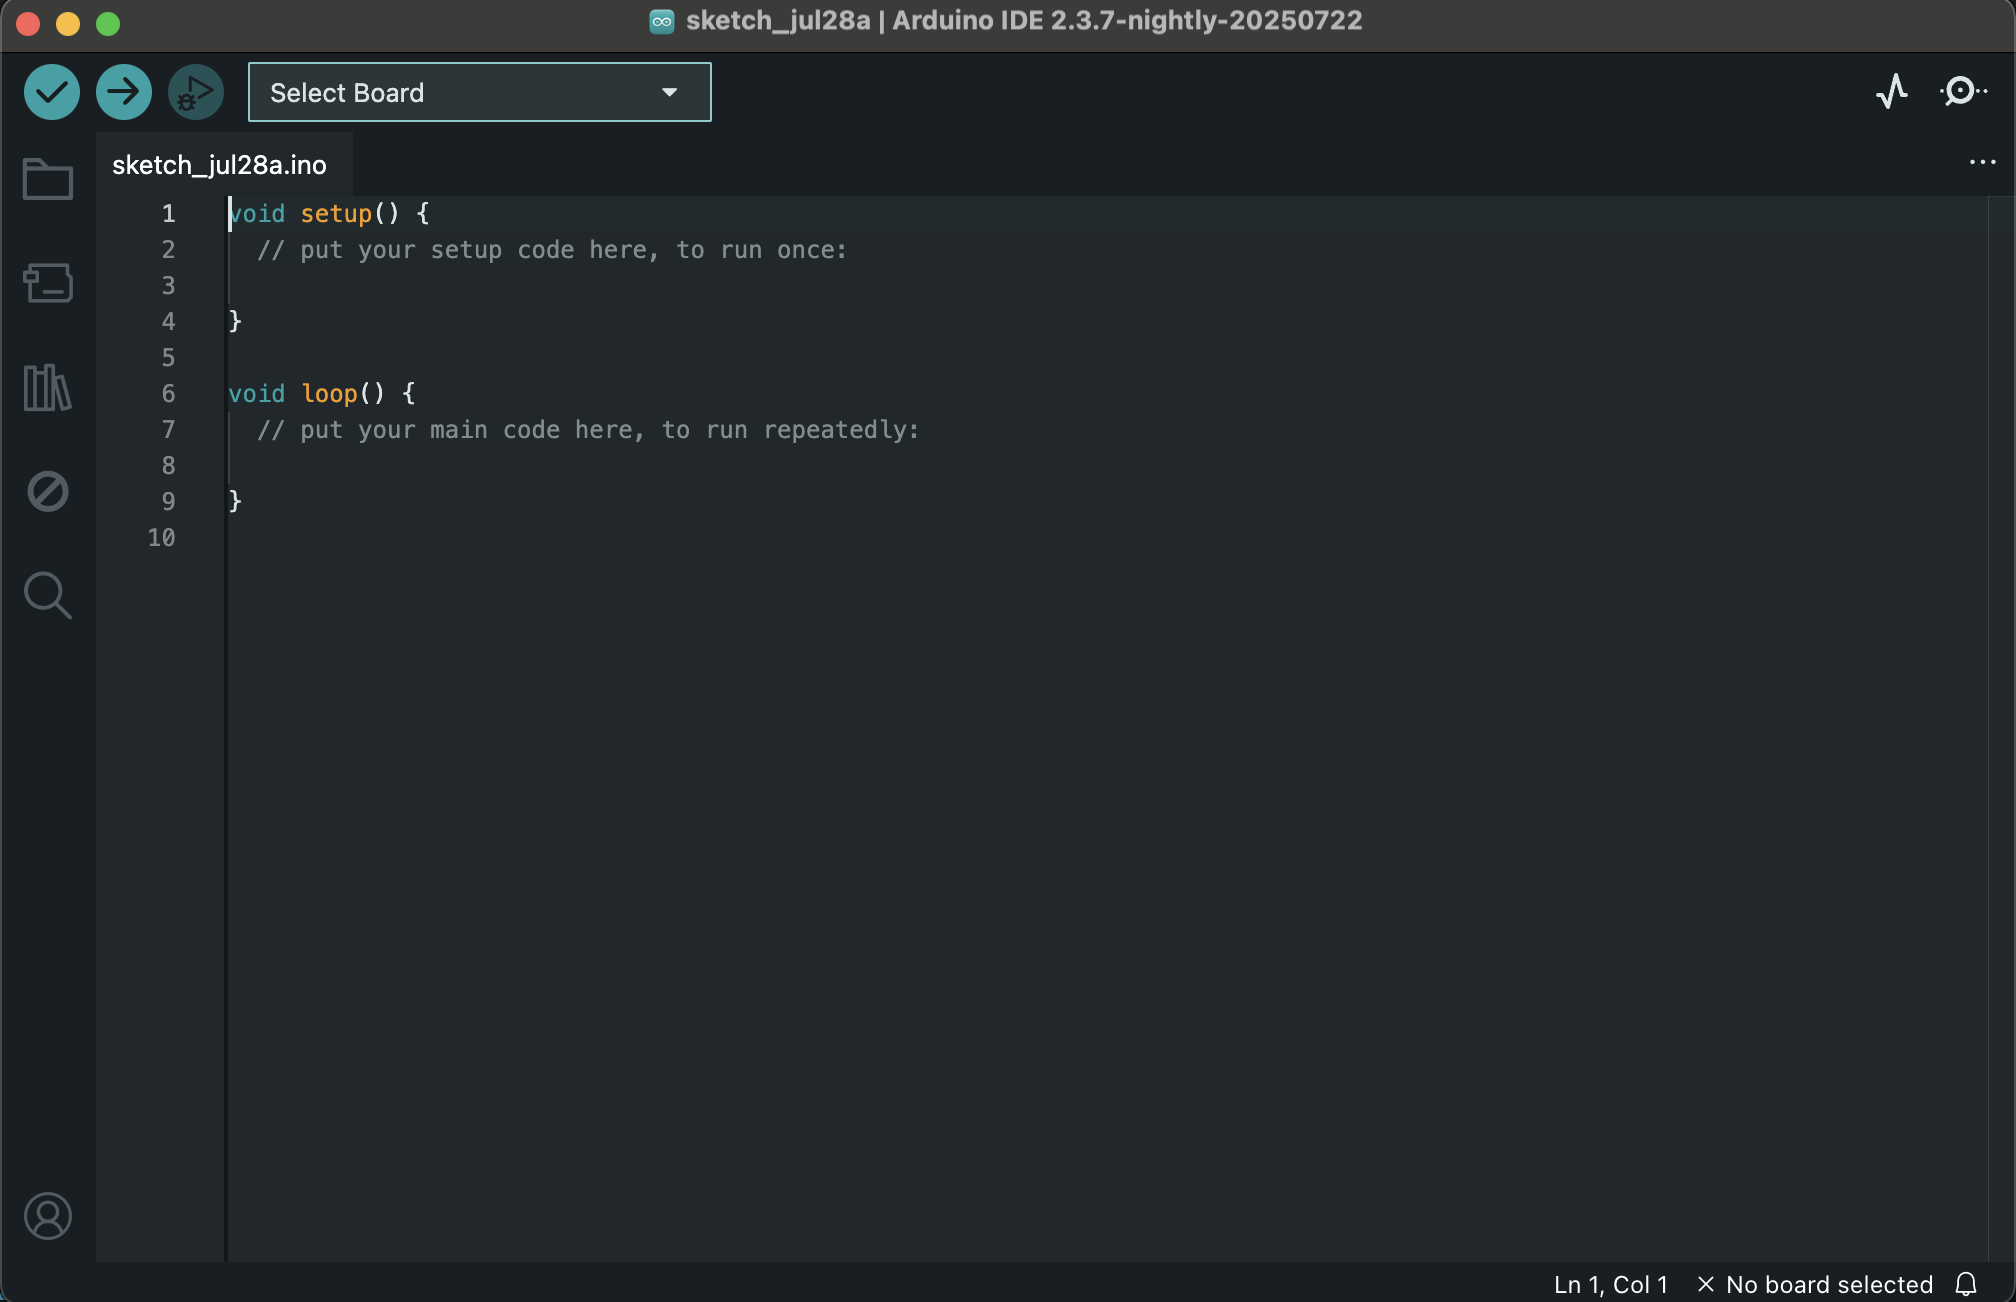This screenshot has height=1302, width=2016.
Task: Open the Search sidebar panel
Action: click(x=47, y=595)
